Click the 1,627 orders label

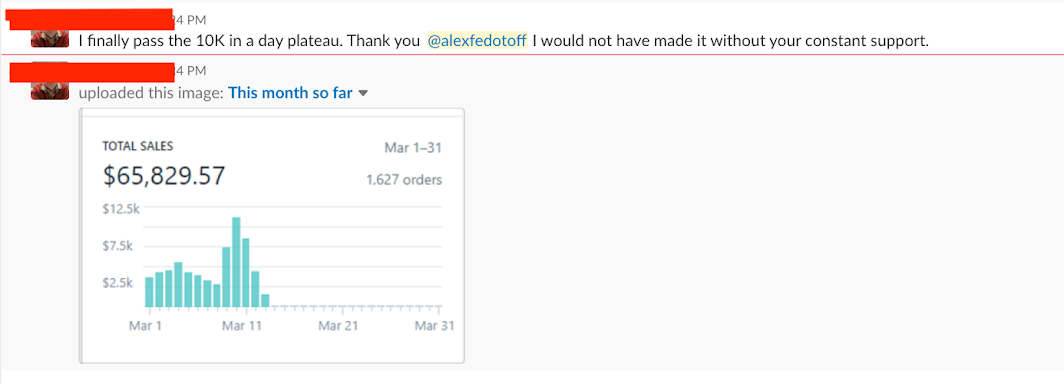click(404, 180)
